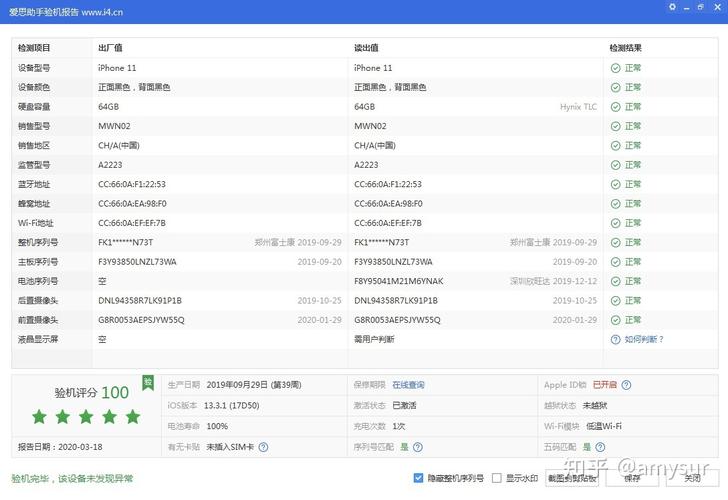This screenshot has height=500, width=728.
Task: Click green check icon in 设备型号 row
Action: tap(616, 68)
